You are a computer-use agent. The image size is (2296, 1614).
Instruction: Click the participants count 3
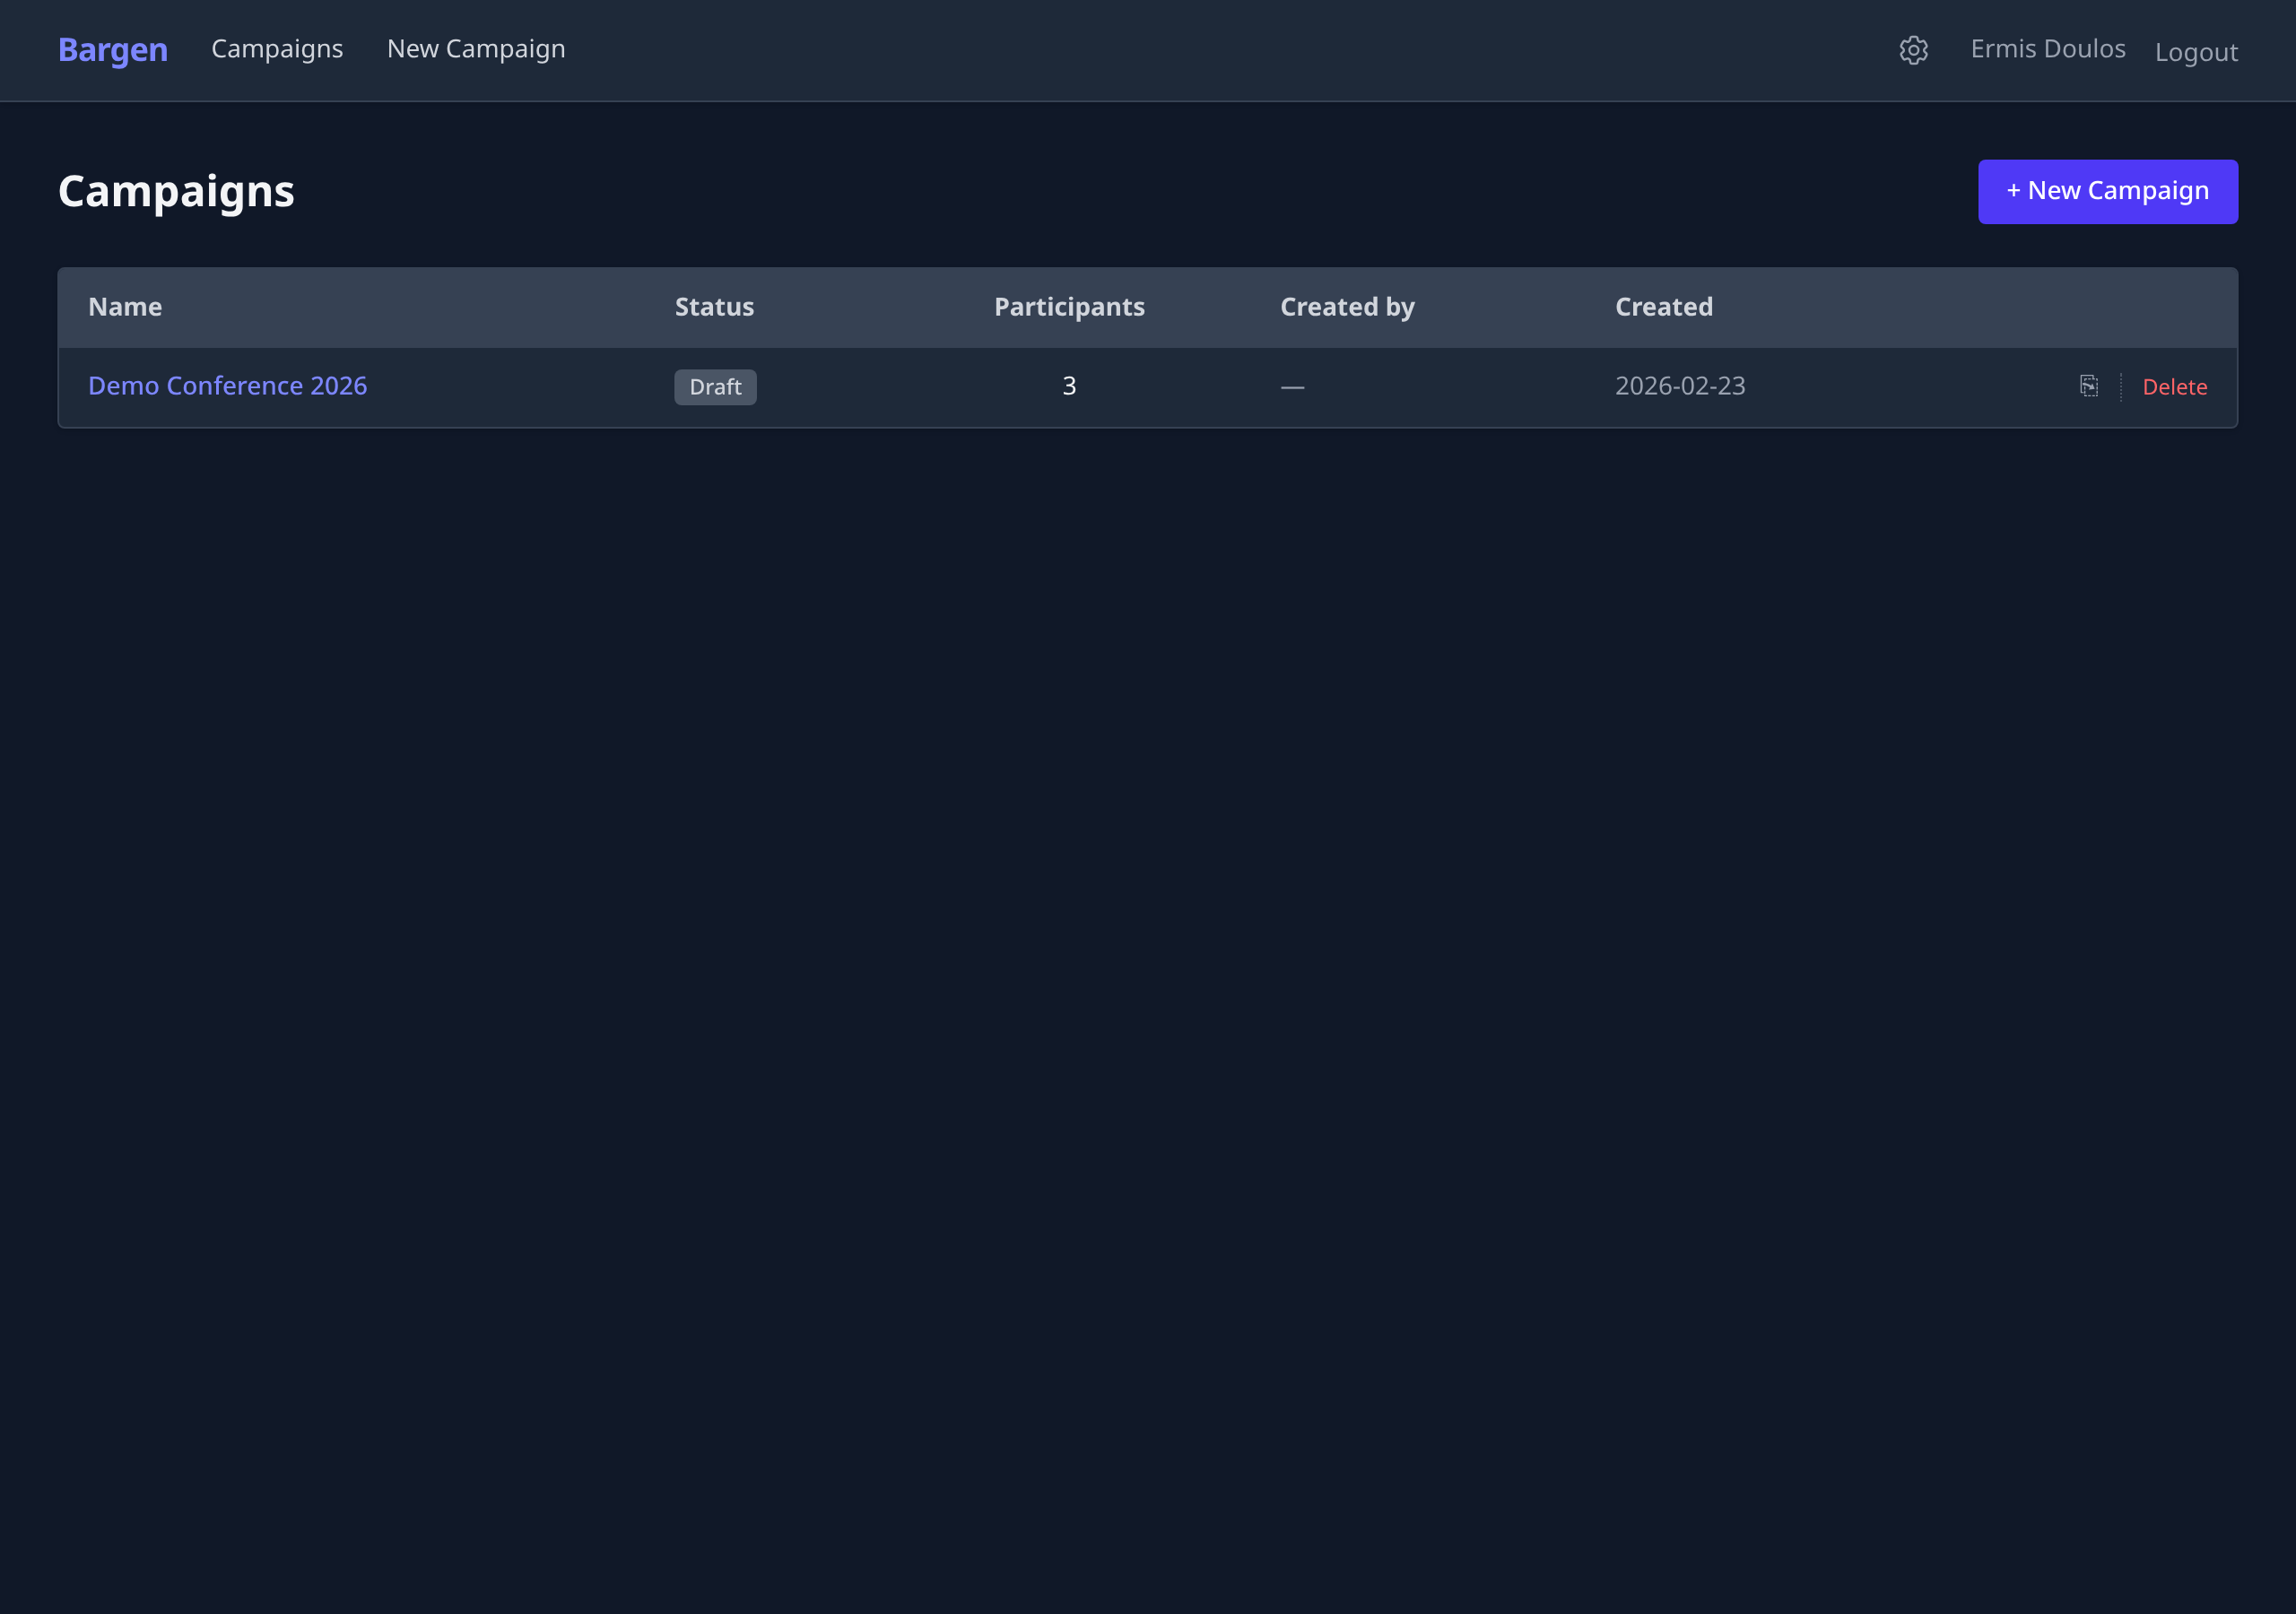point(1068,386)
